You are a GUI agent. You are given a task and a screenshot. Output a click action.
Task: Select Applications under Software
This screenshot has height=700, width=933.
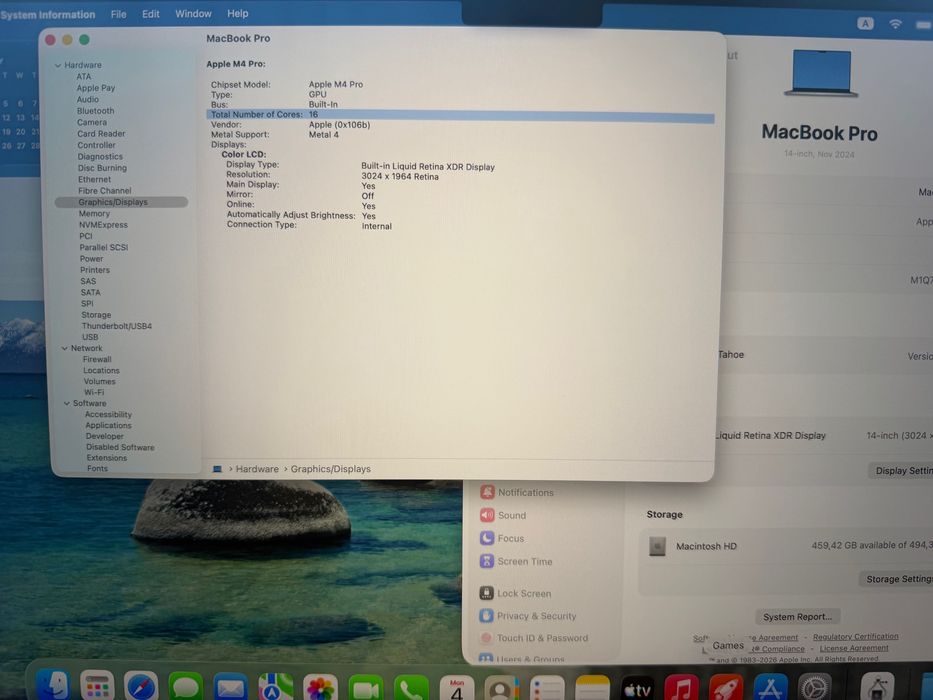pos(108,426)
